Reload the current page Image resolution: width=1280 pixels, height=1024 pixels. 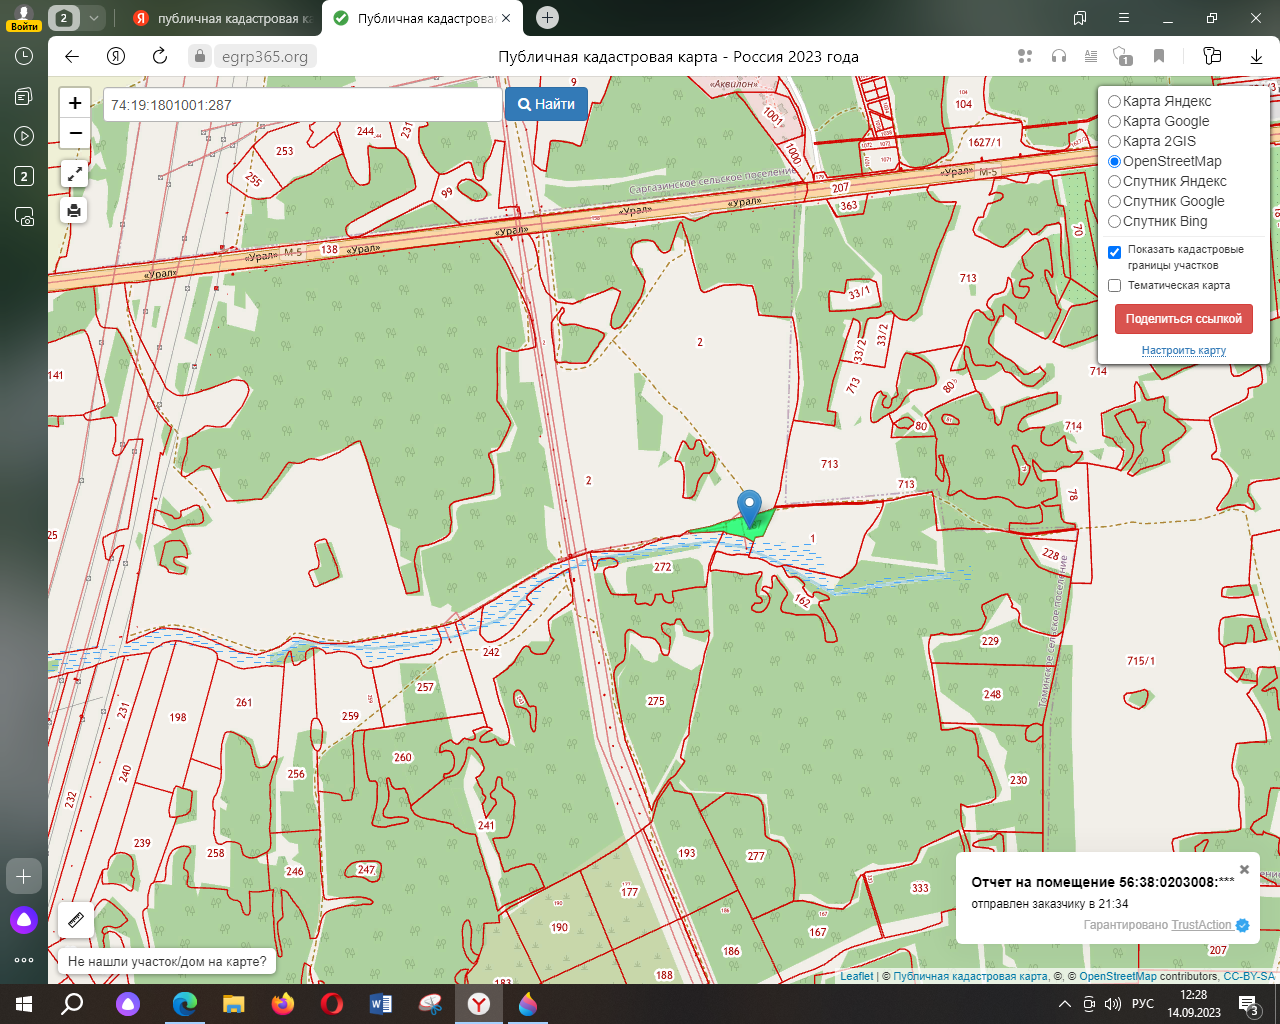(x=160, y=56)
